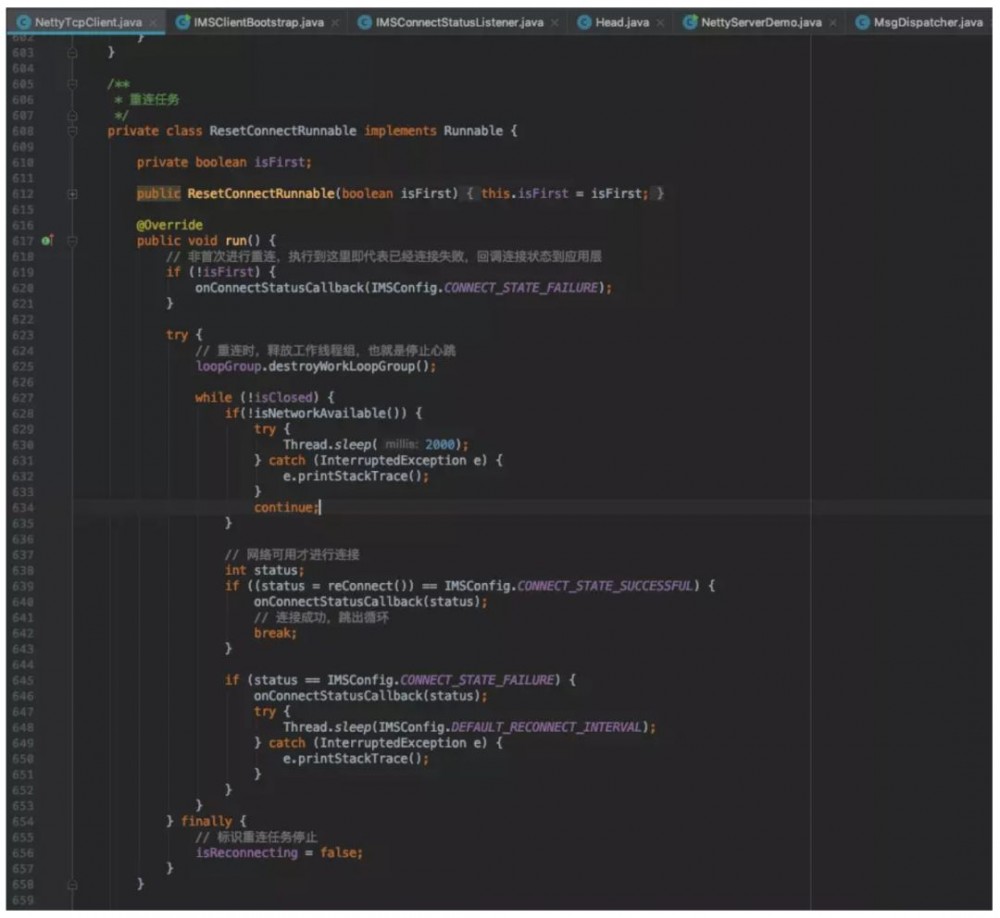Click CONNECT_STATE_SUCCESSFUL constant
Viewport: 1000px width, 918px height.
pos(605,586)
